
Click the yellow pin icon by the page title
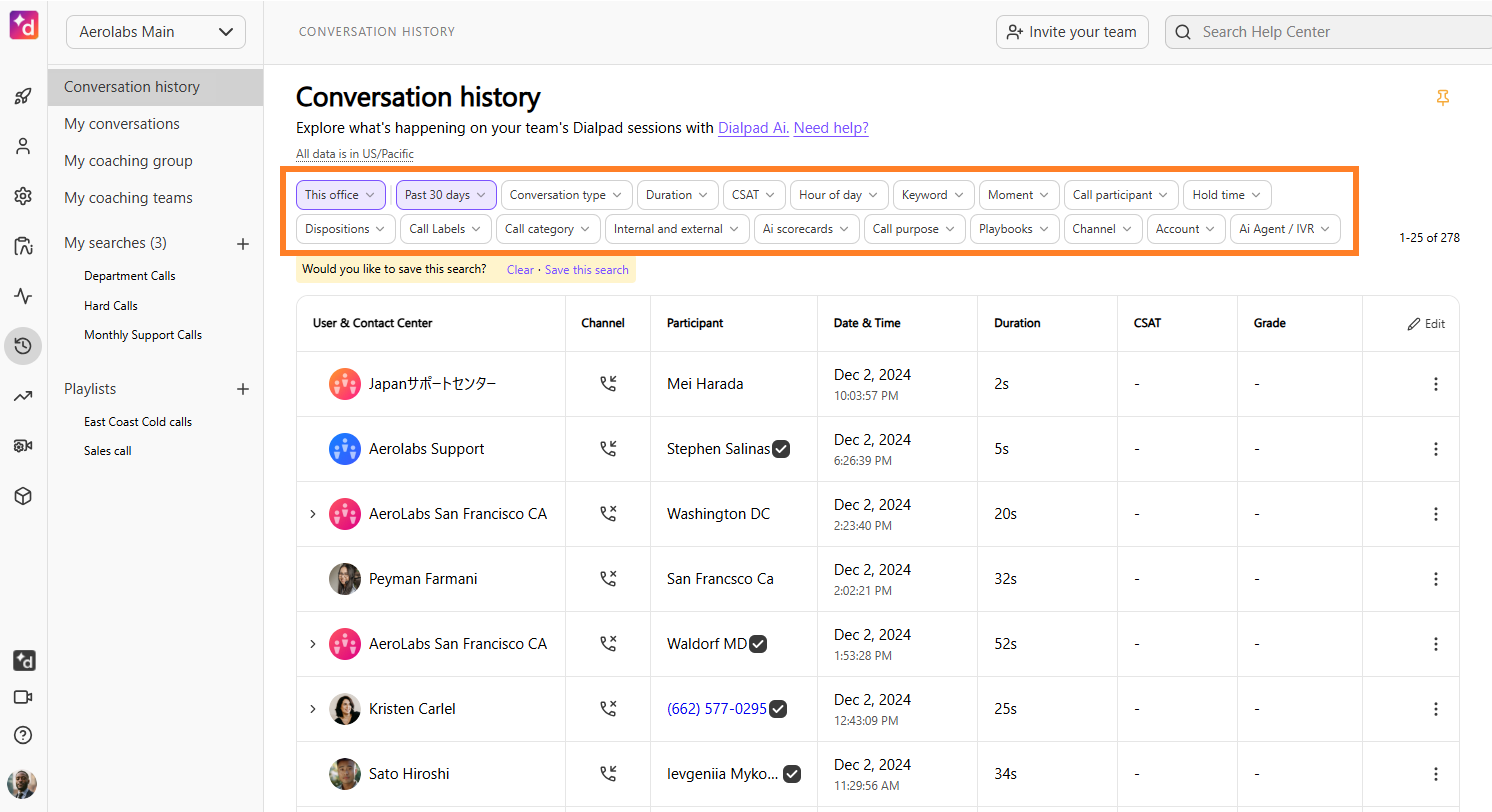[1442, 97]
